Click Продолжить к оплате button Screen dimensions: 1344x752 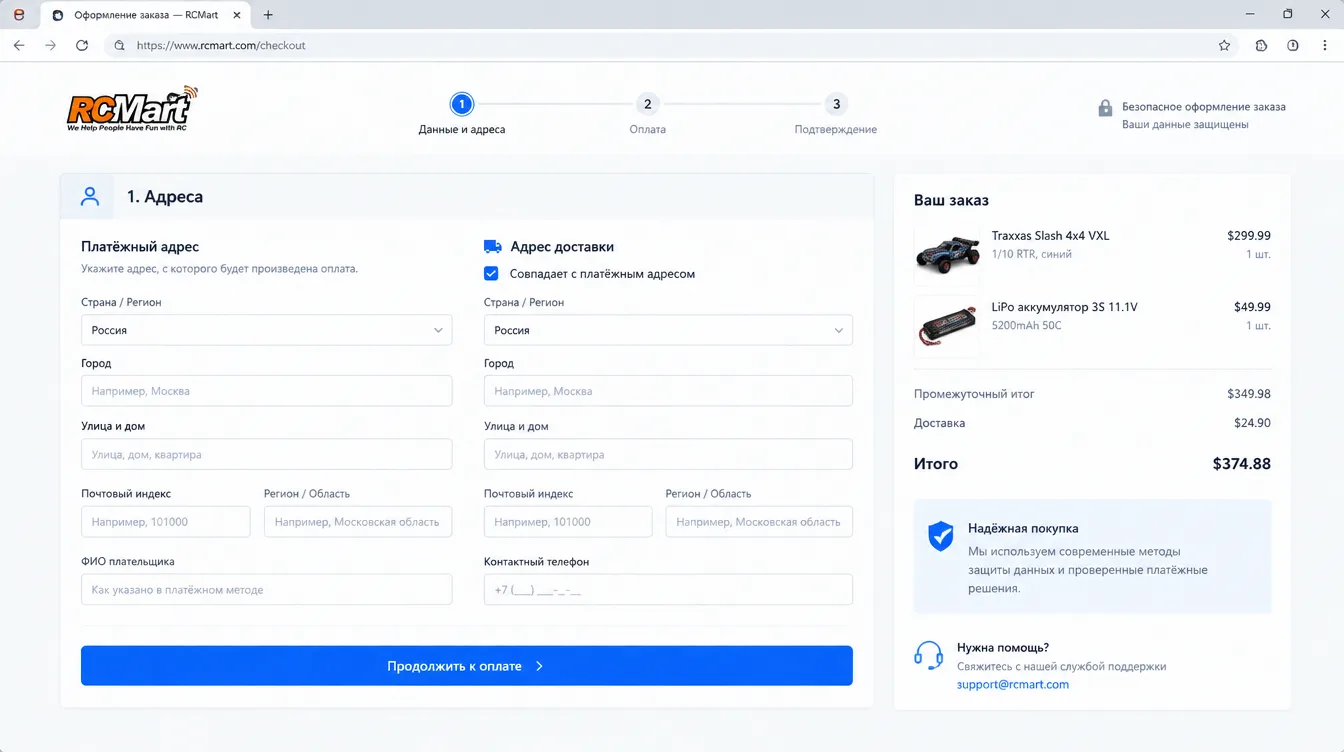coord(467,666)
